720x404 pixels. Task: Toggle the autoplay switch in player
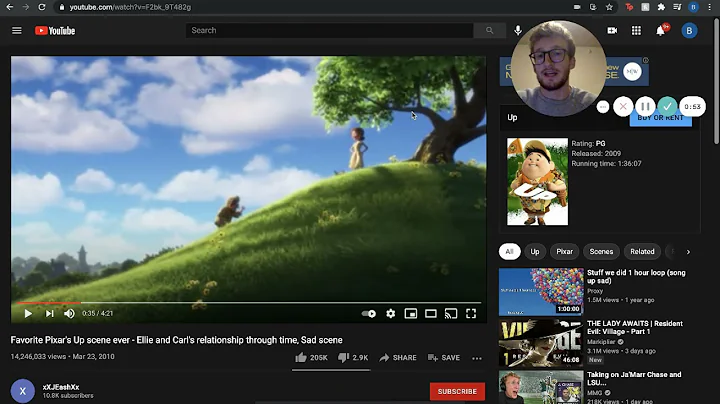pyautogui.click(x=369, y=314)
